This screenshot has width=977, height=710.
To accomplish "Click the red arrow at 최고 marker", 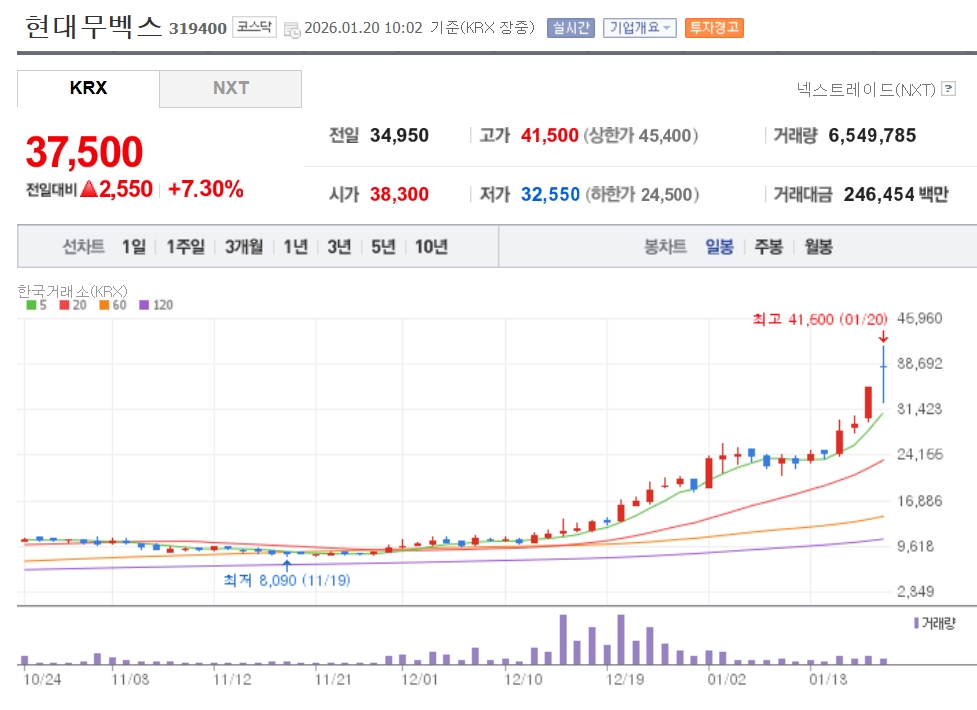I will 883,337.
